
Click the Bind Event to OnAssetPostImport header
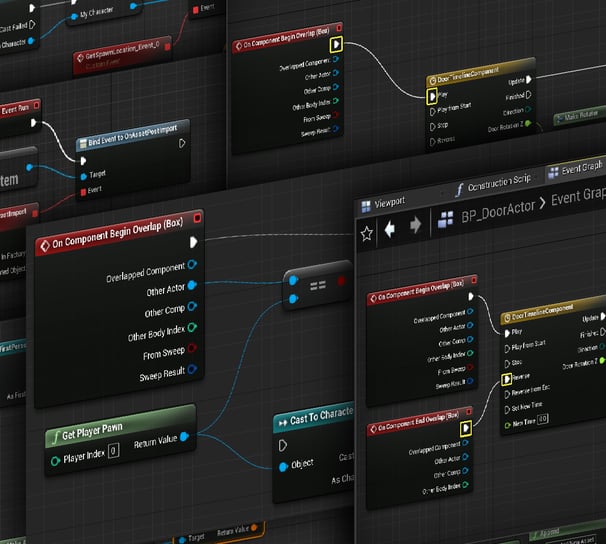tap(133, 135)
